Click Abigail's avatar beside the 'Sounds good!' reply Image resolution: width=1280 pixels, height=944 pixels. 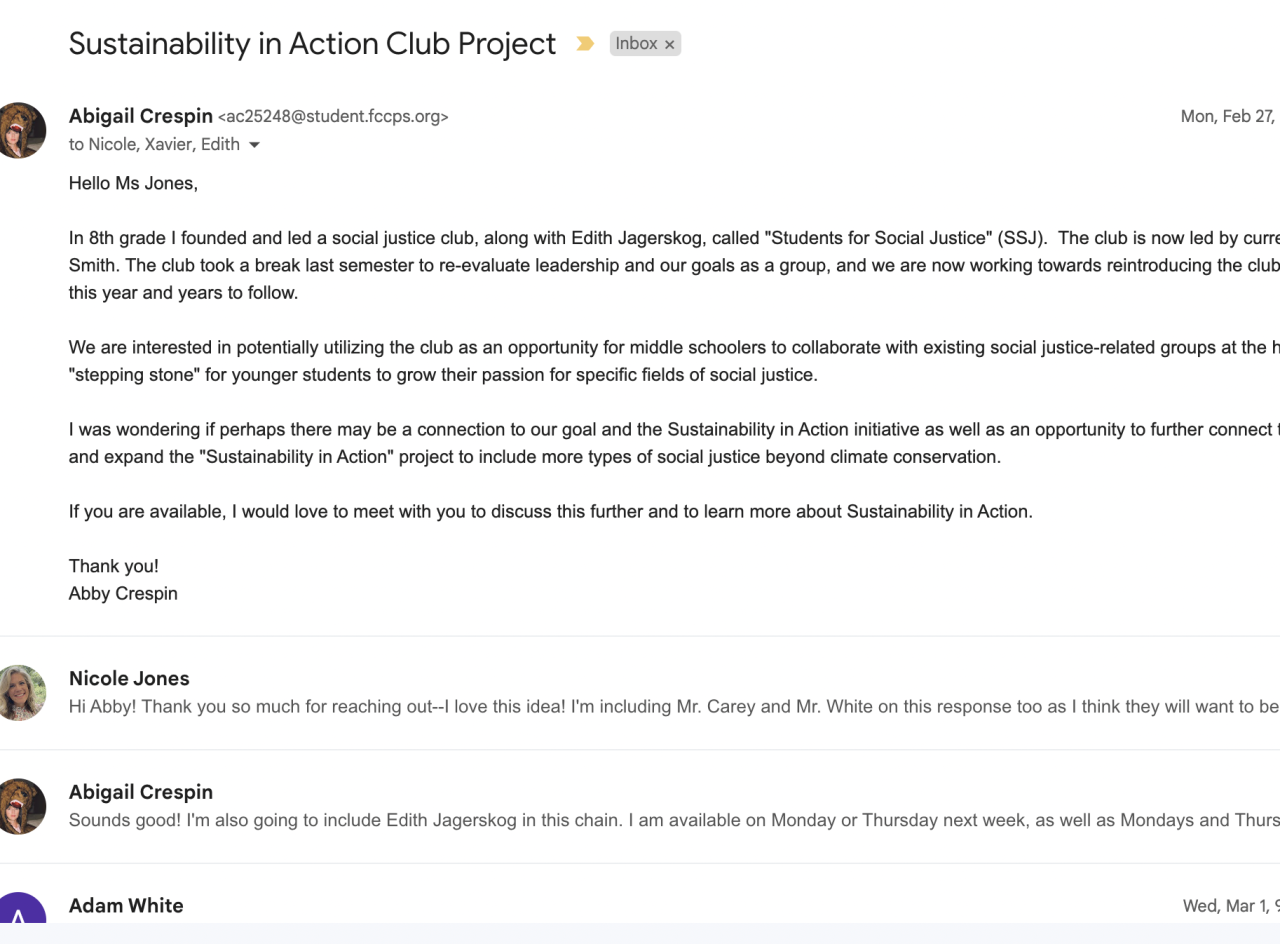pos(20,806)
